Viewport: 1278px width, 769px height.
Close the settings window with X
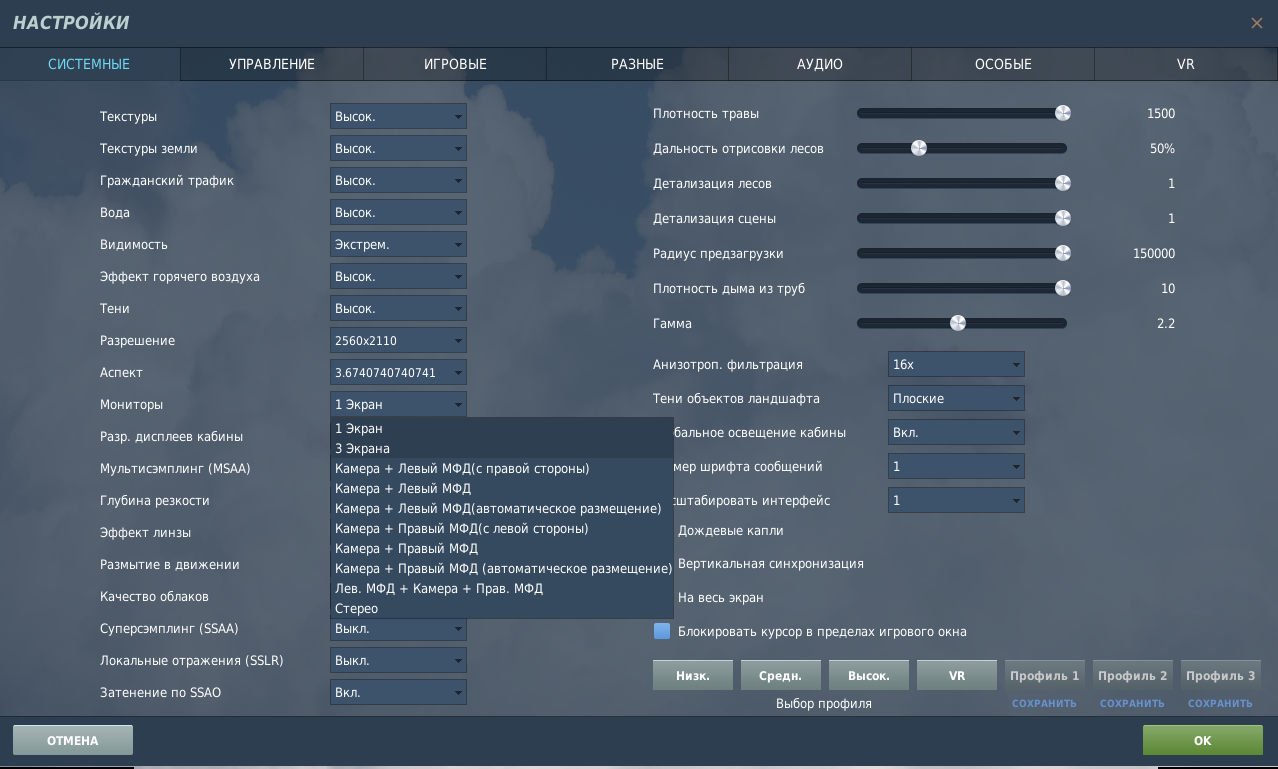click(x=1257, y=23)
